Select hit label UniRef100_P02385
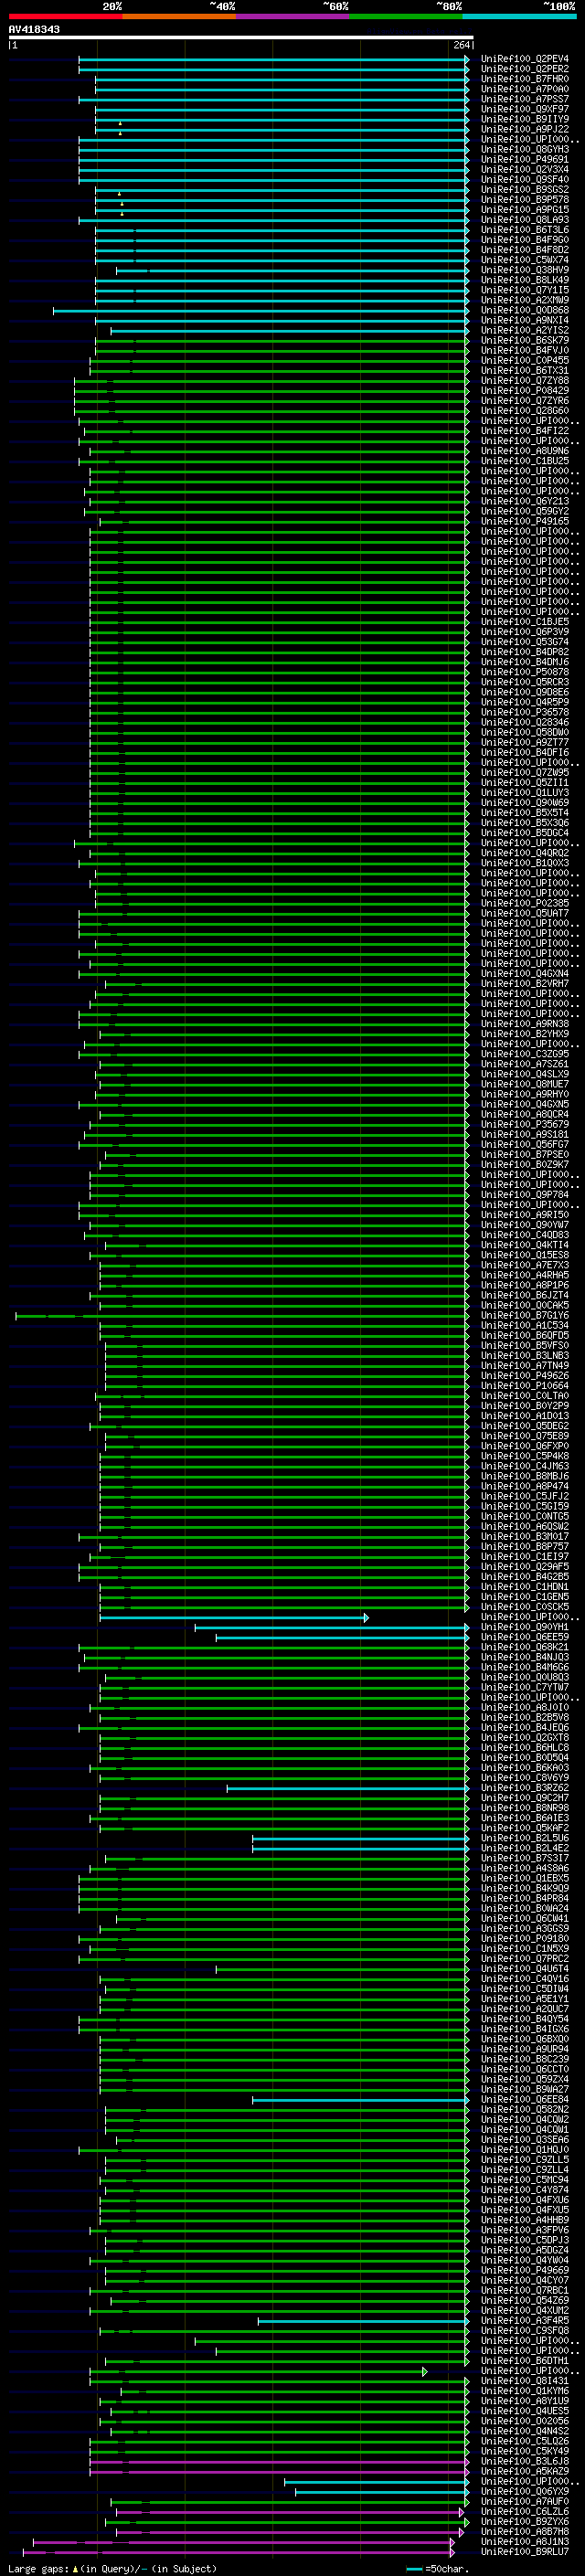This screenshot has height=2576, width=585. pos(524,903)
